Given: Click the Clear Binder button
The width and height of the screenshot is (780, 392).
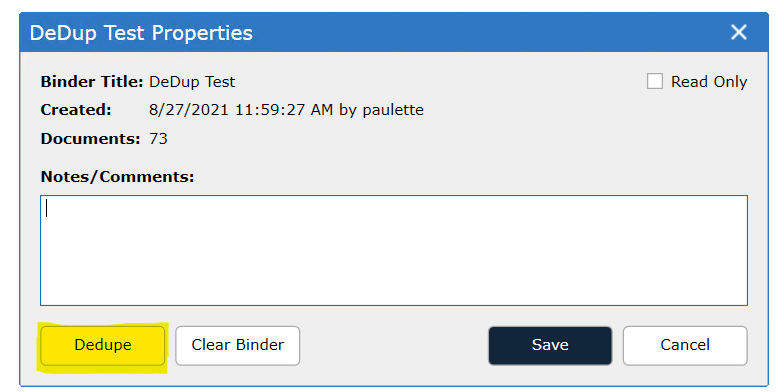Looking at the screenshot, I should pyautogui.click(x=238, y=345).
